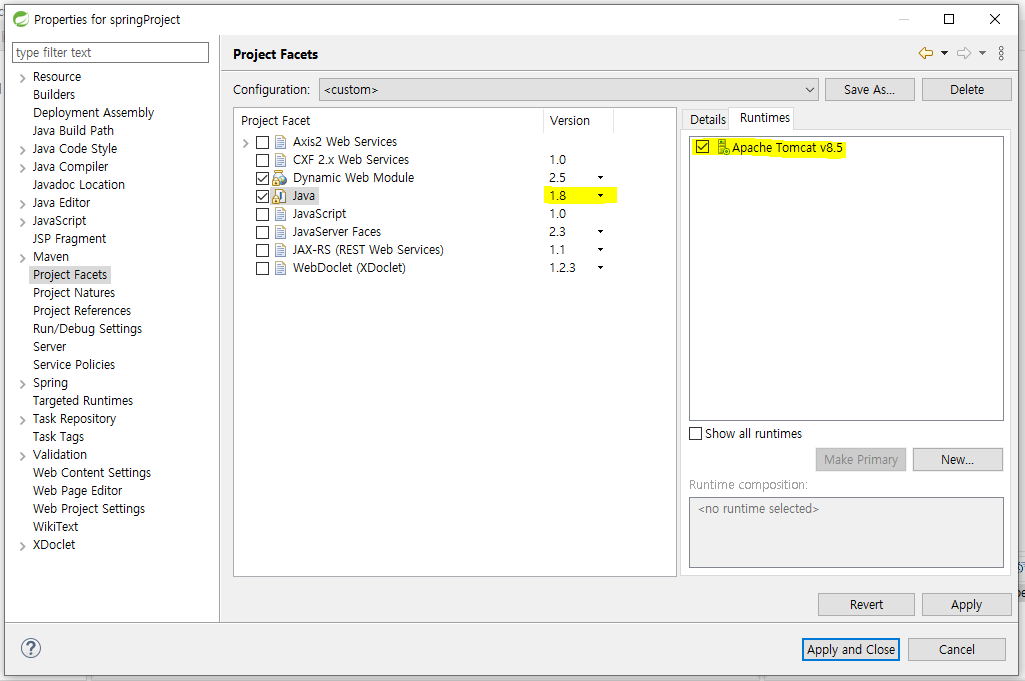
Task: Open Java version 1.8 dropdown
Action: pyautogui.click(x=600, y=195)
